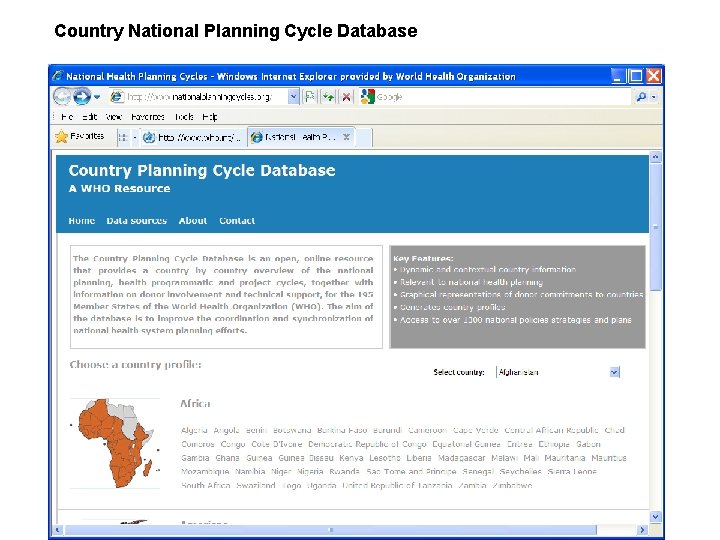Screen dimensions: 720x540
Task: Open the Democratic Republic of Congo profile
Action: coord(367,444)
